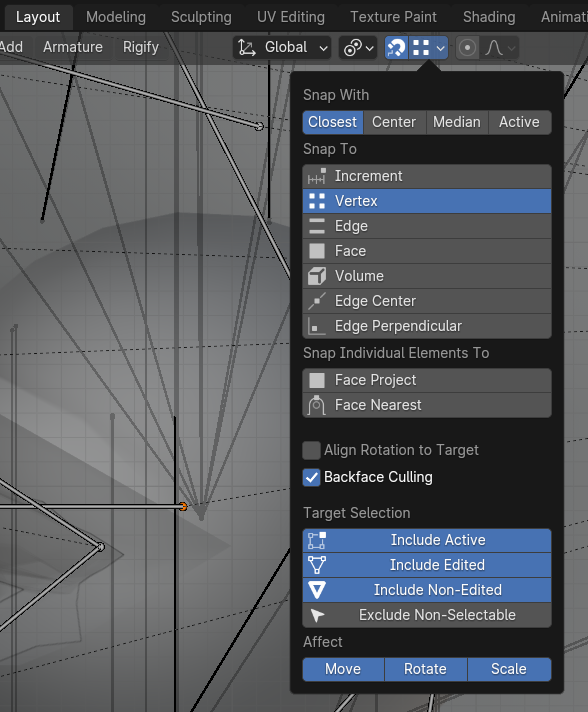Set Snap With to Median
Image resolution: width=588 pixels, height=712 pixels.
click(x=457, y=122)
